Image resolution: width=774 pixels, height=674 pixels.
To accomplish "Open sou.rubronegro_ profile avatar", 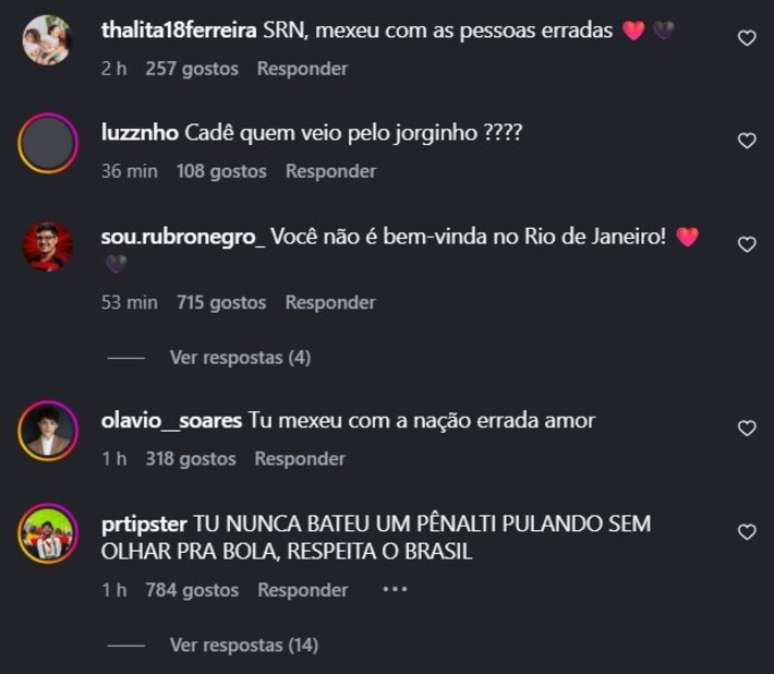I will tap(47, 246).
